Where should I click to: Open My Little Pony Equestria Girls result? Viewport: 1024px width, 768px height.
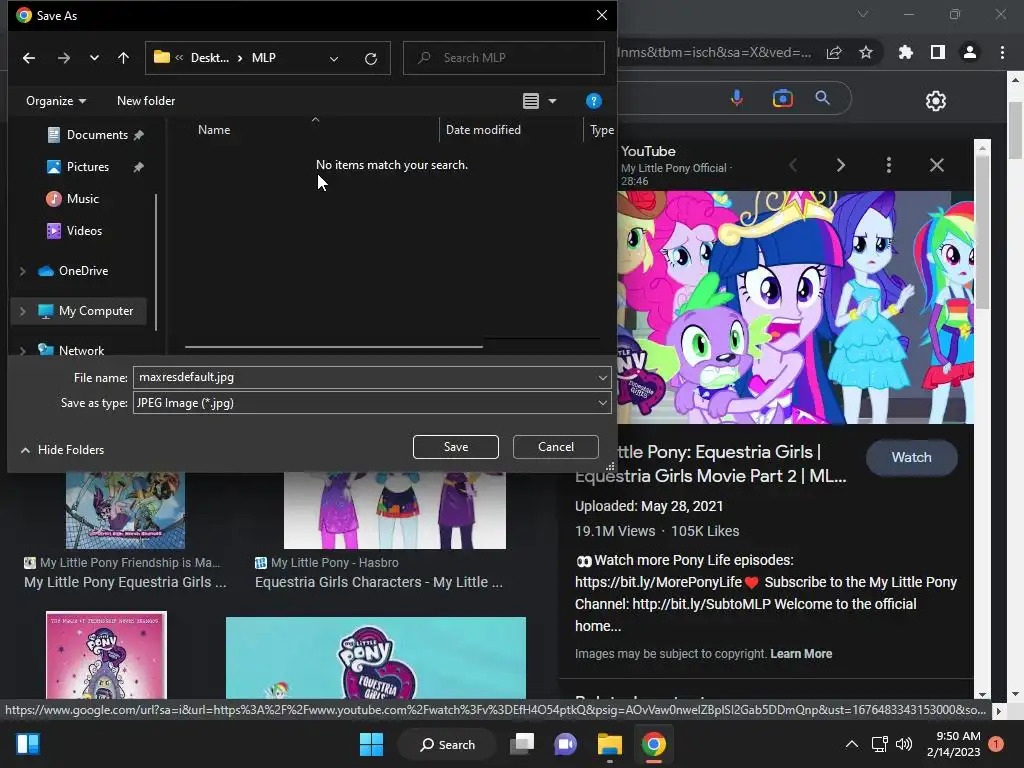pyautogui.click(x=125, y=582)
